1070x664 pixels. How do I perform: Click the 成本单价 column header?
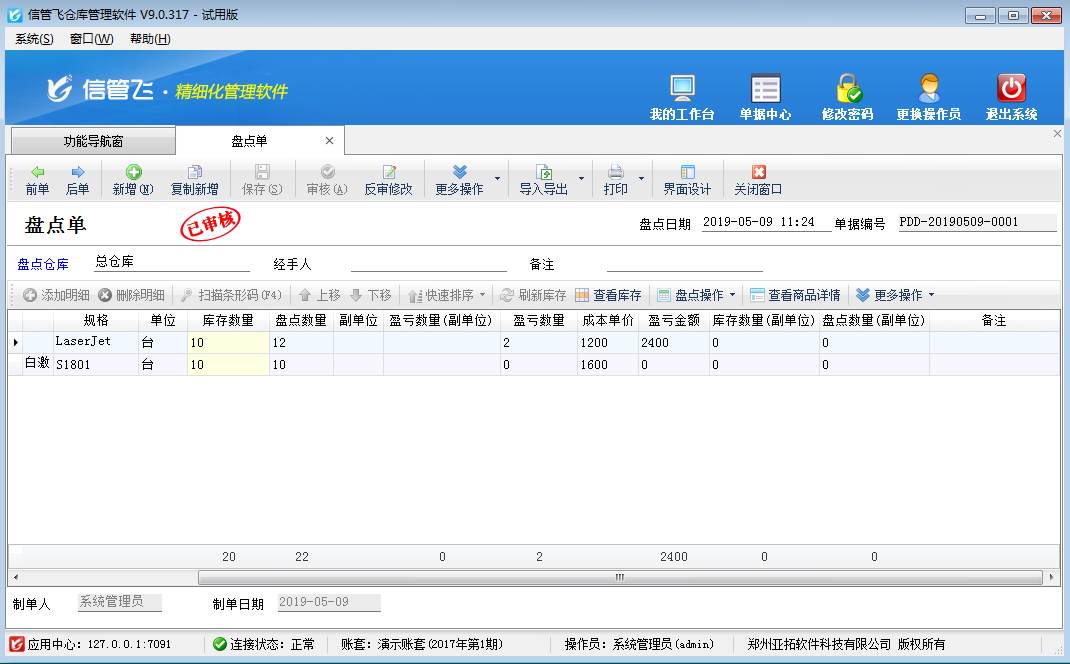click(x=607, y=320)
